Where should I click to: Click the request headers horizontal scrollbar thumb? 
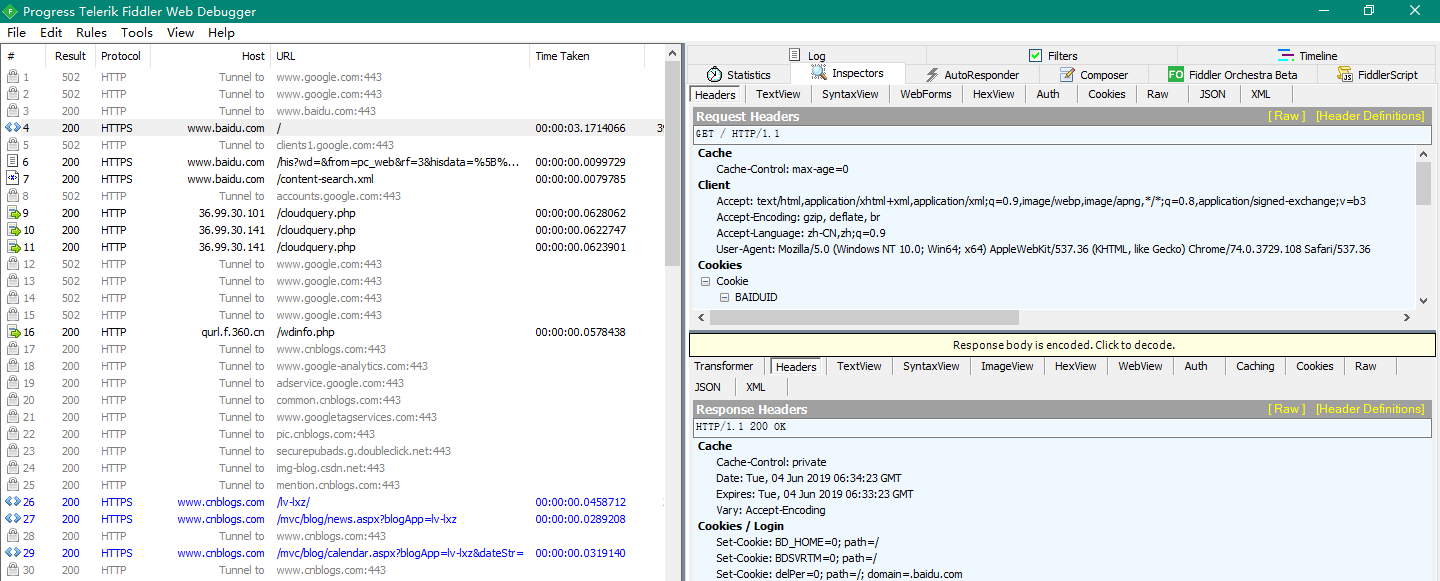pyautogui.click(x=864, y=317)
